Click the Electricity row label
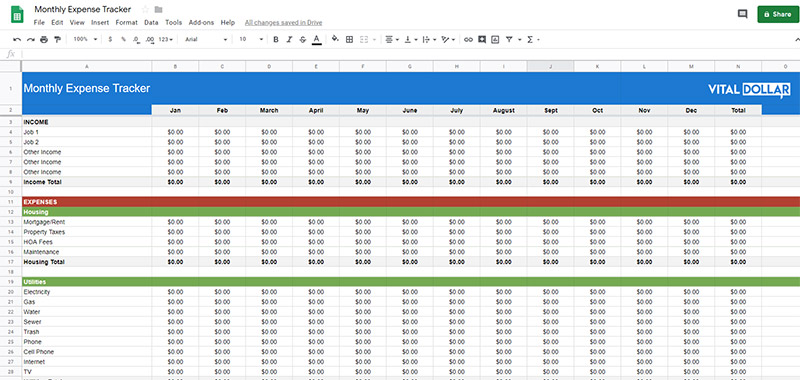The height and width of the screenshot is (380, 800). click(x=37, y=292)
